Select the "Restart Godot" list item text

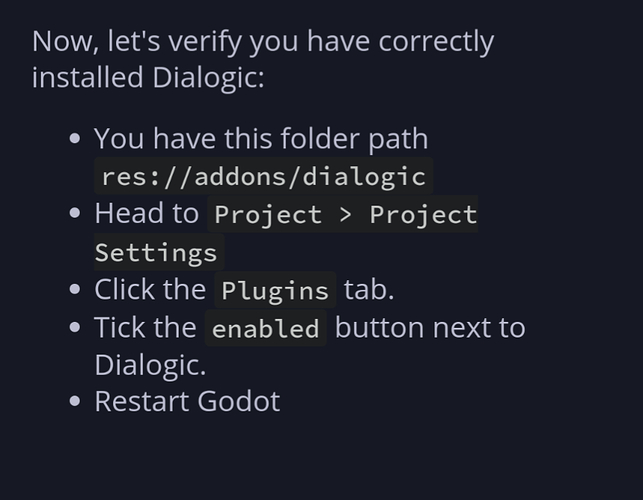187,402
